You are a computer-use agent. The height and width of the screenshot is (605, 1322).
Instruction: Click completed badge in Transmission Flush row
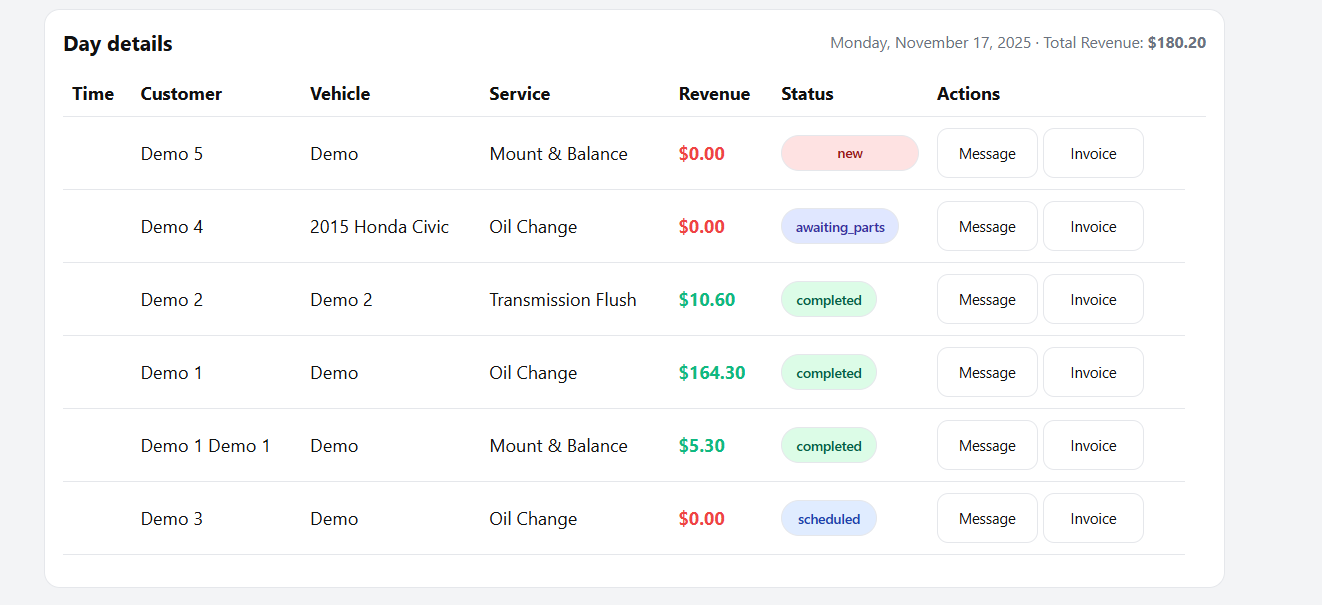point(828,299)
